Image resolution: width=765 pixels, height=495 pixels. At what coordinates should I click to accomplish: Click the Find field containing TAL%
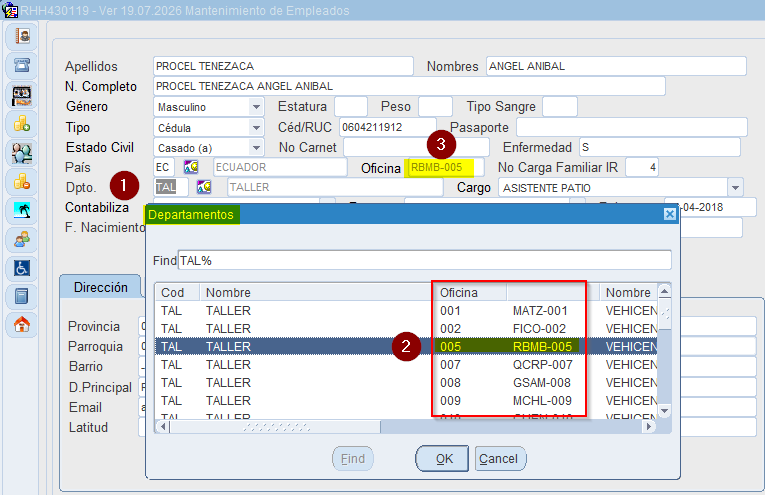pyautogui.click(x=424, y=260)
